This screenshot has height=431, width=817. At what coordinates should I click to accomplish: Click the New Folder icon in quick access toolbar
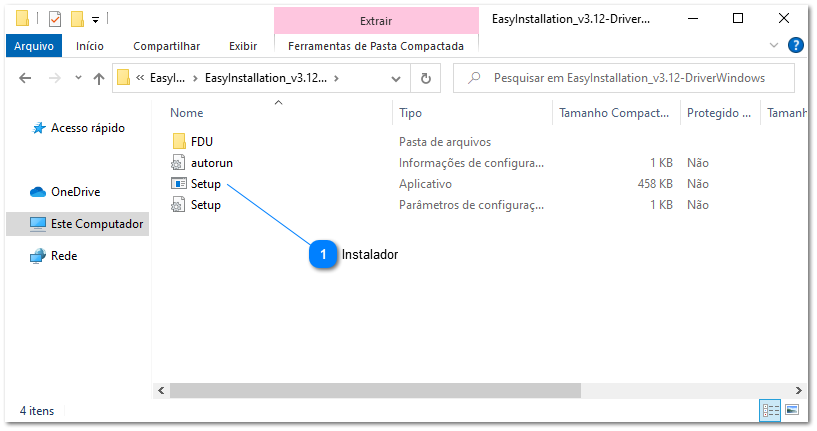click(78, 19)
